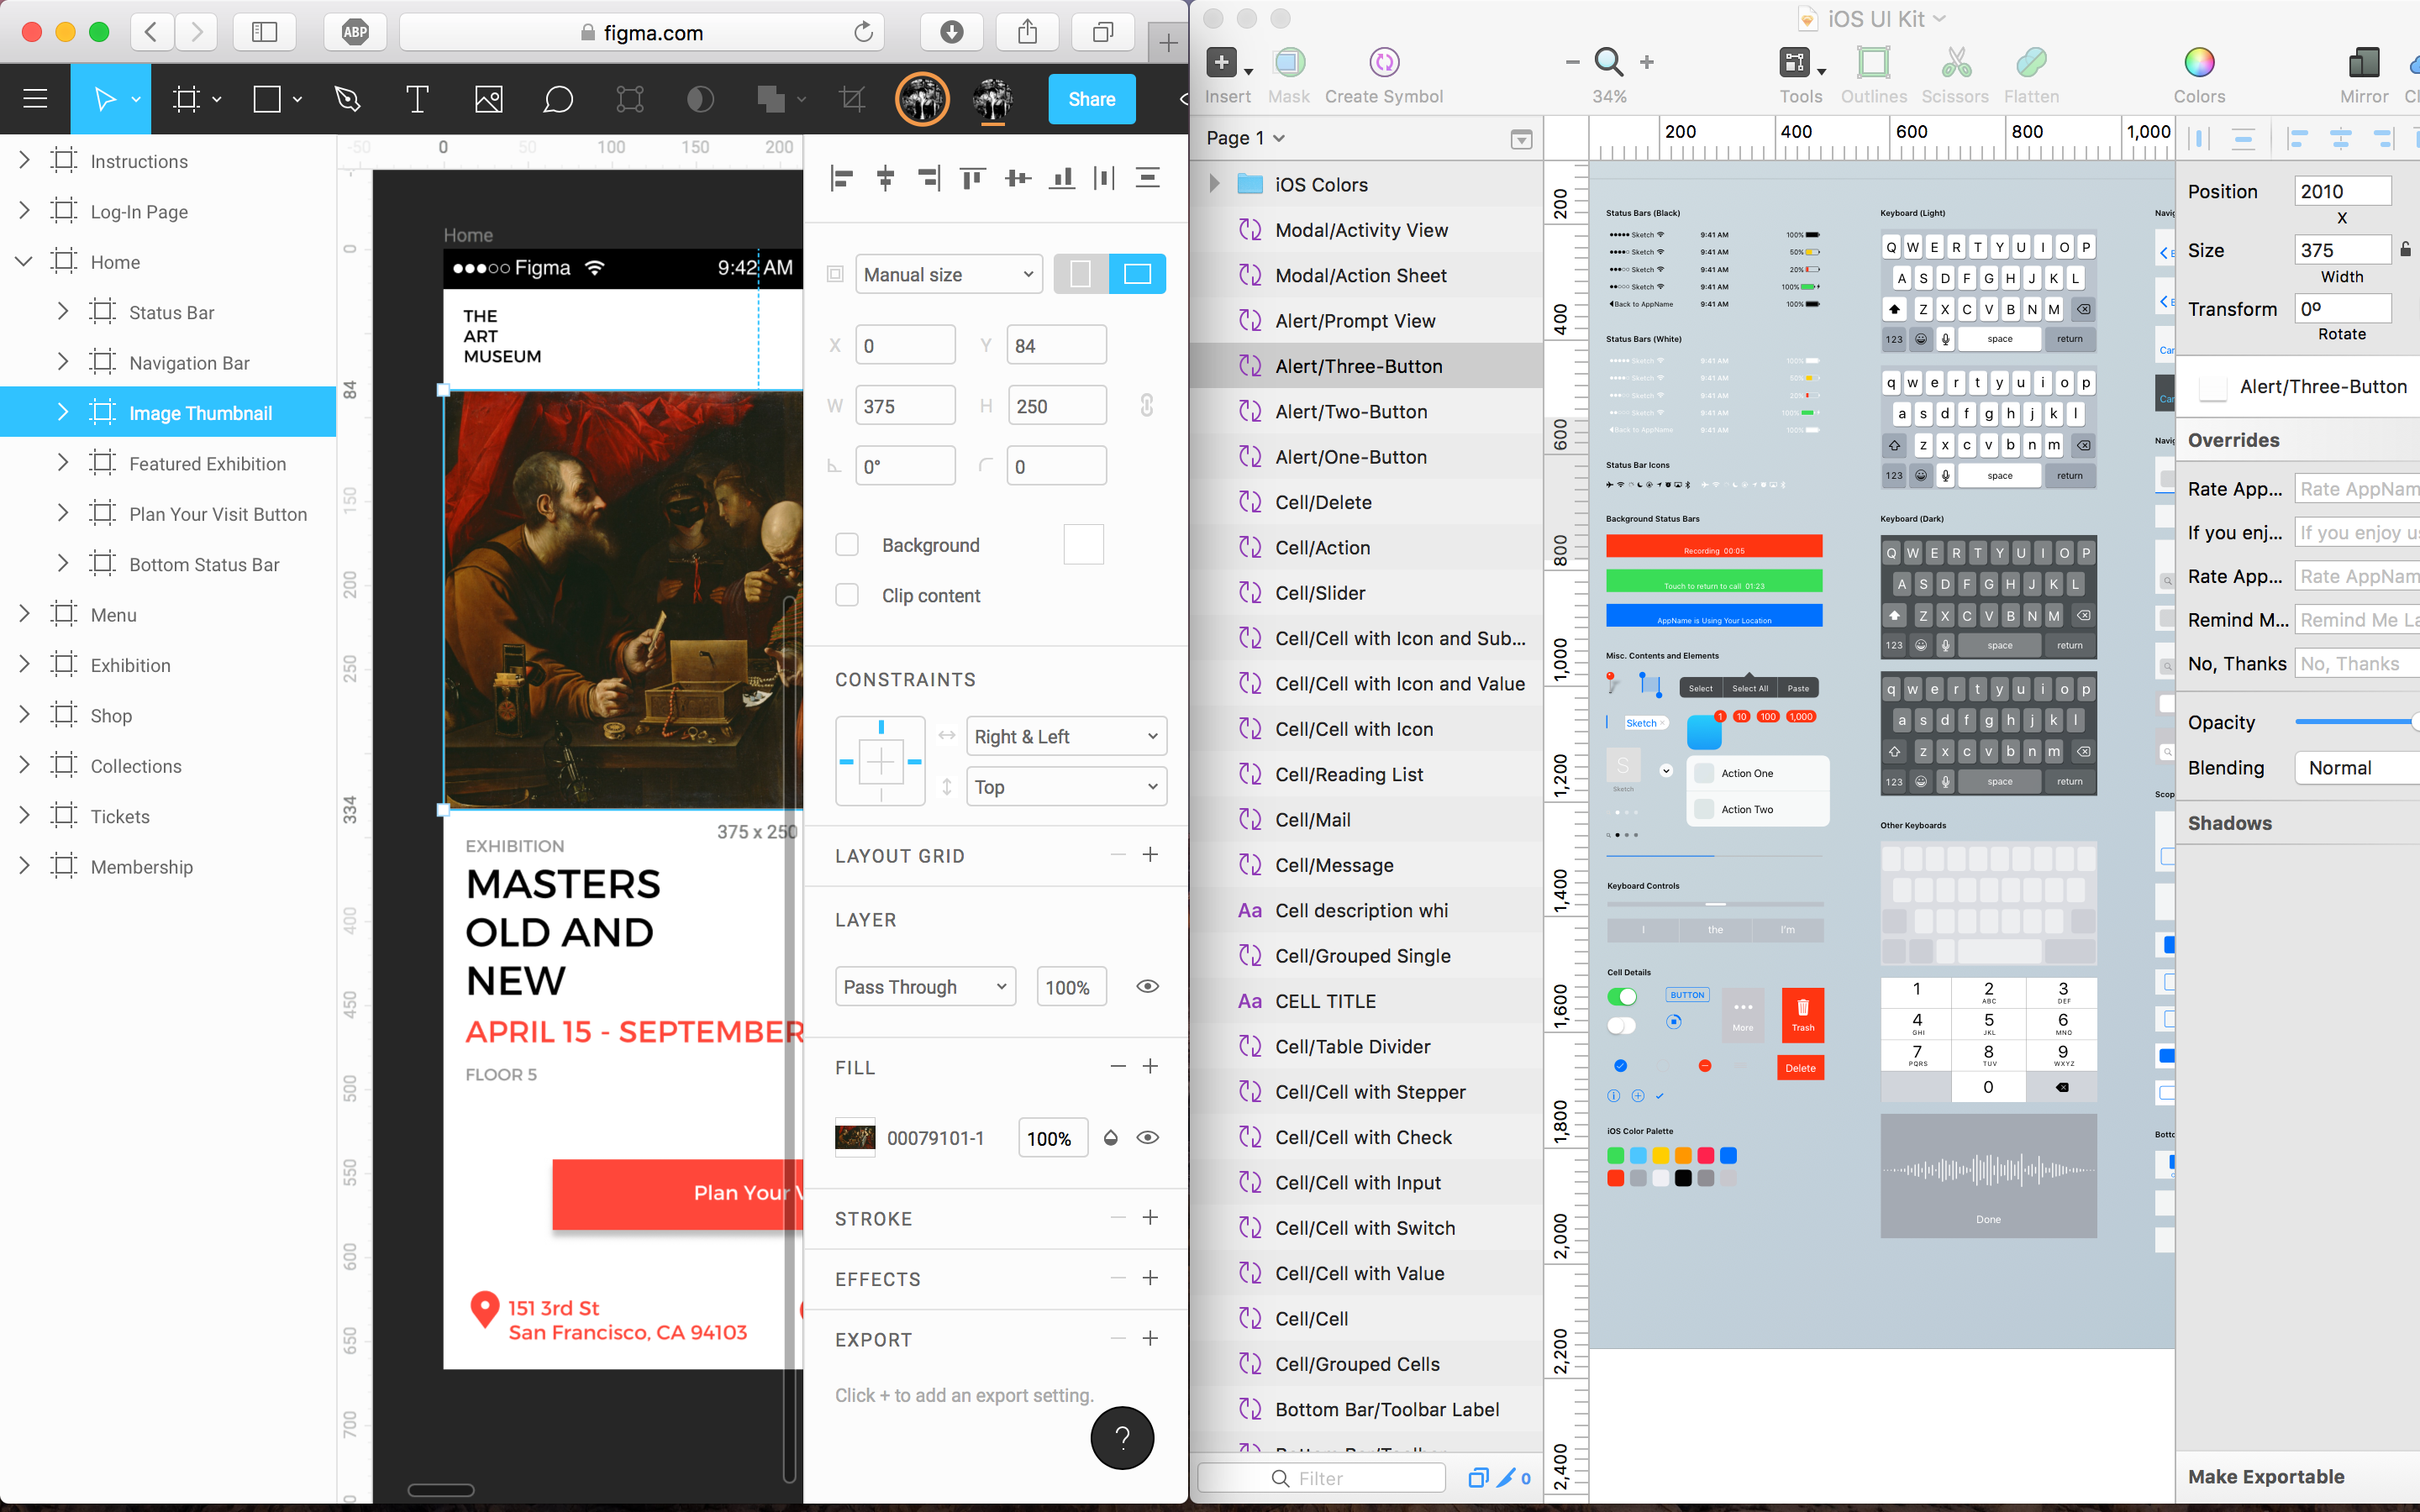Viewport: 2420px width, 1512px height.
Task: Enable the Background checkbox
Action: [x=847, y=545]
